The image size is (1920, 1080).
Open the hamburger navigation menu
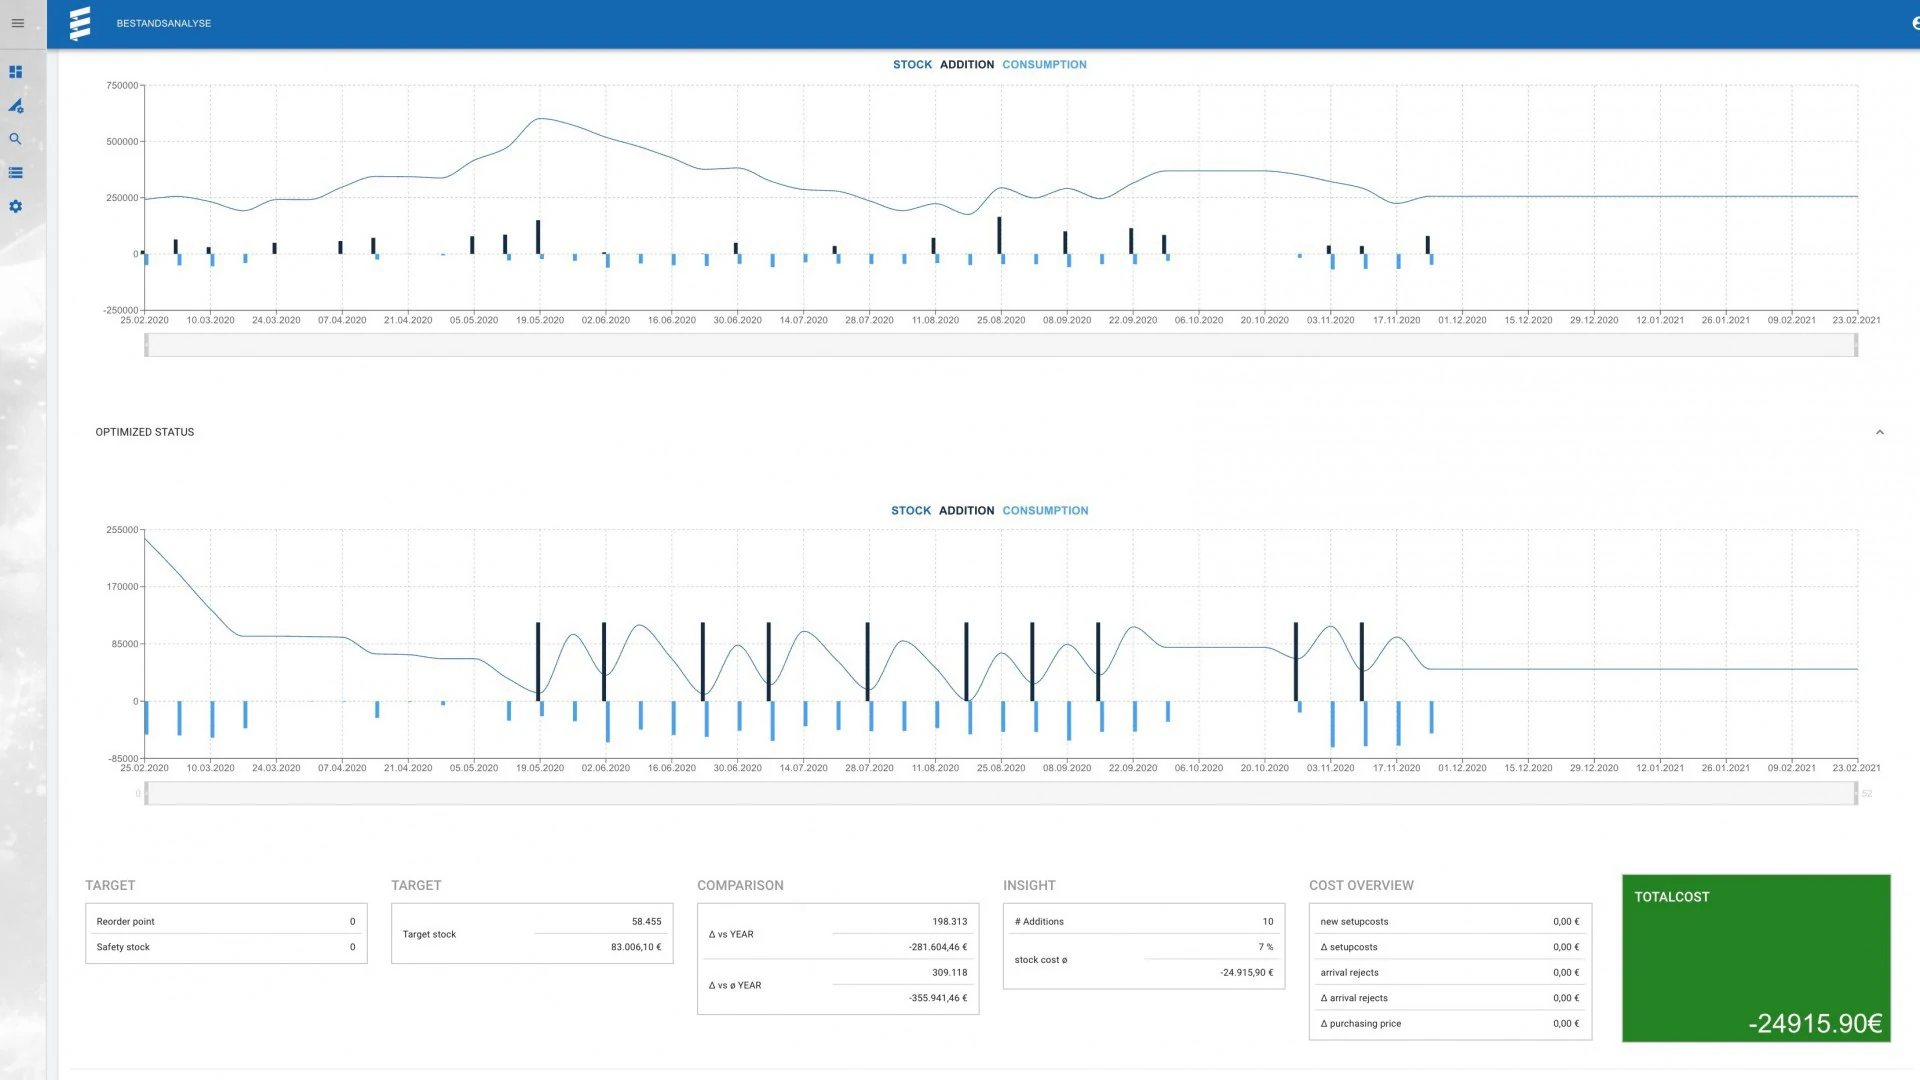[17, 23]
